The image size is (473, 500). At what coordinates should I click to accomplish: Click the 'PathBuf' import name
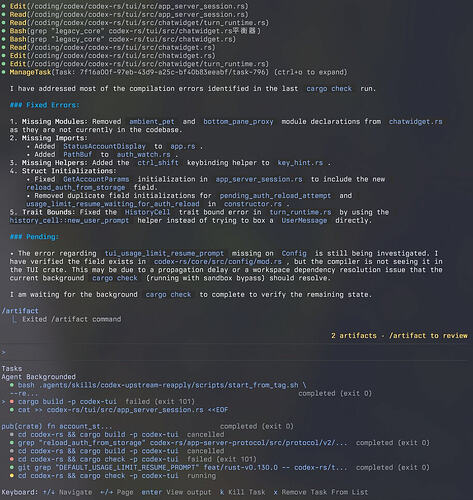pos(78,154)
